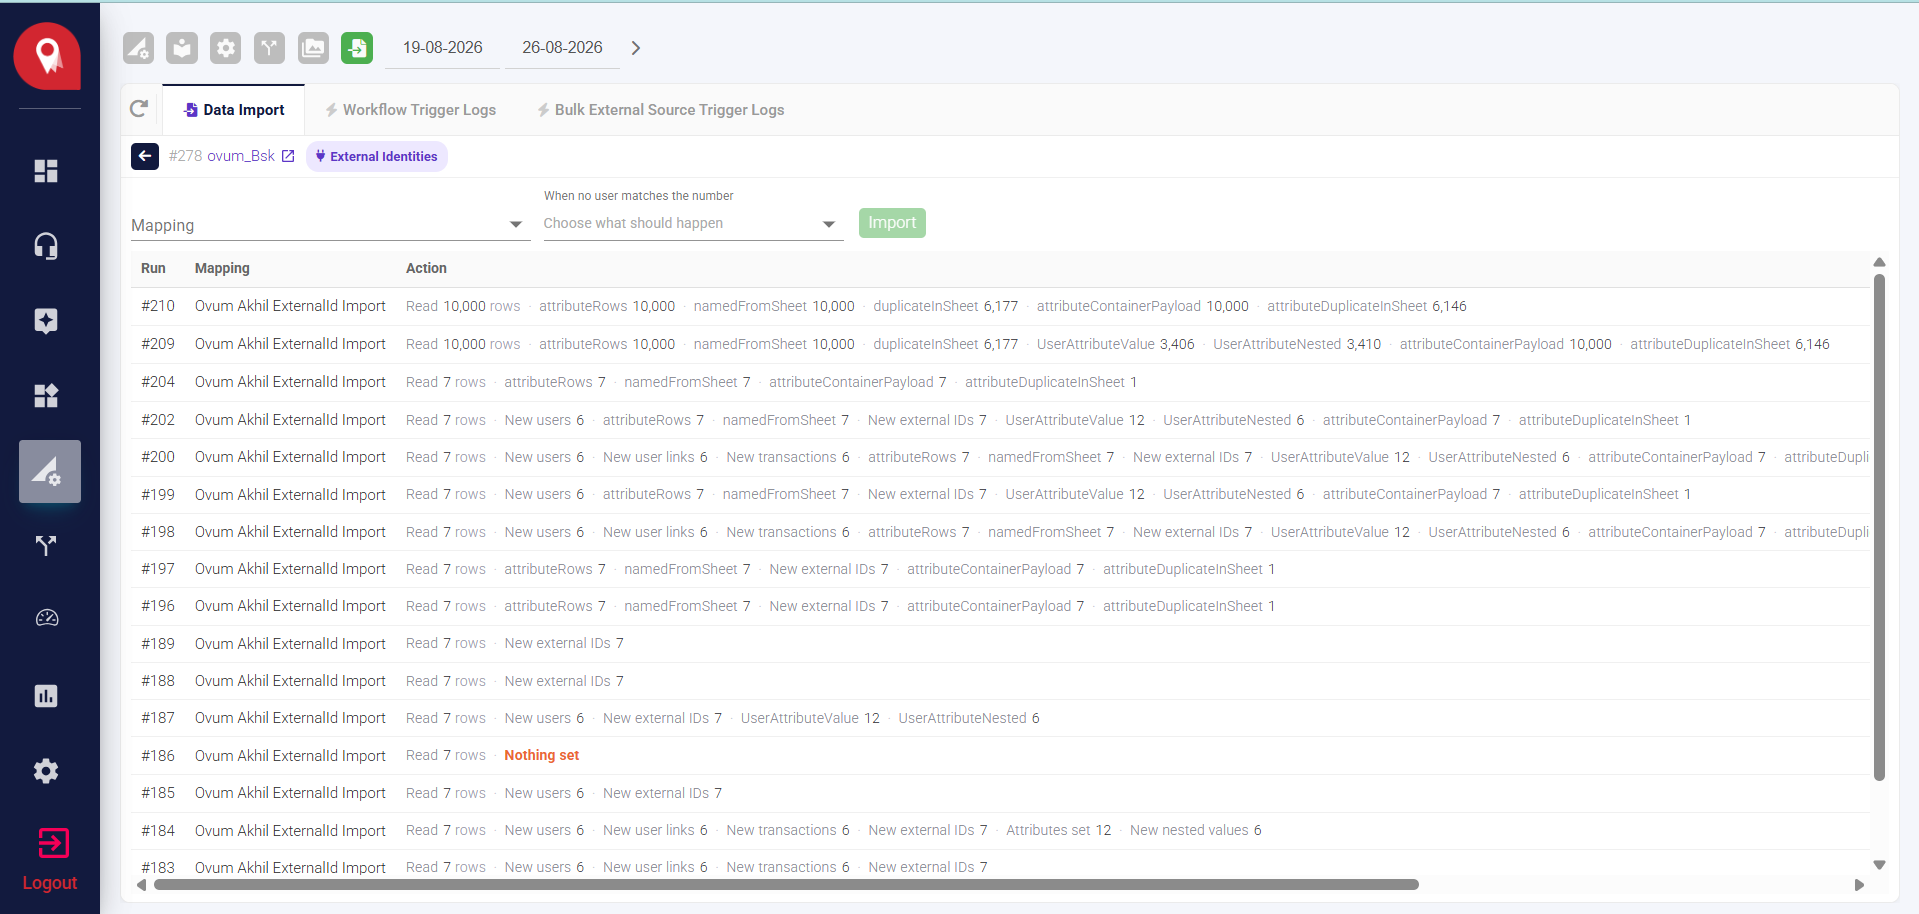Screen dimensions: 1919x914
Task: Click the branch merge toolbar icon at top
Action: [269, 48]
